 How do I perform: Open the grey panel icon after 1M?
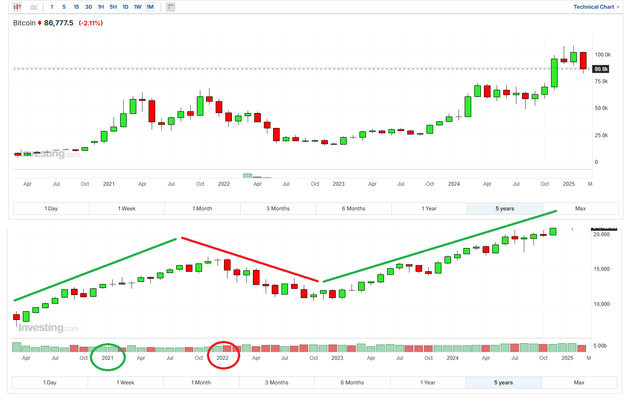(171, 7)
